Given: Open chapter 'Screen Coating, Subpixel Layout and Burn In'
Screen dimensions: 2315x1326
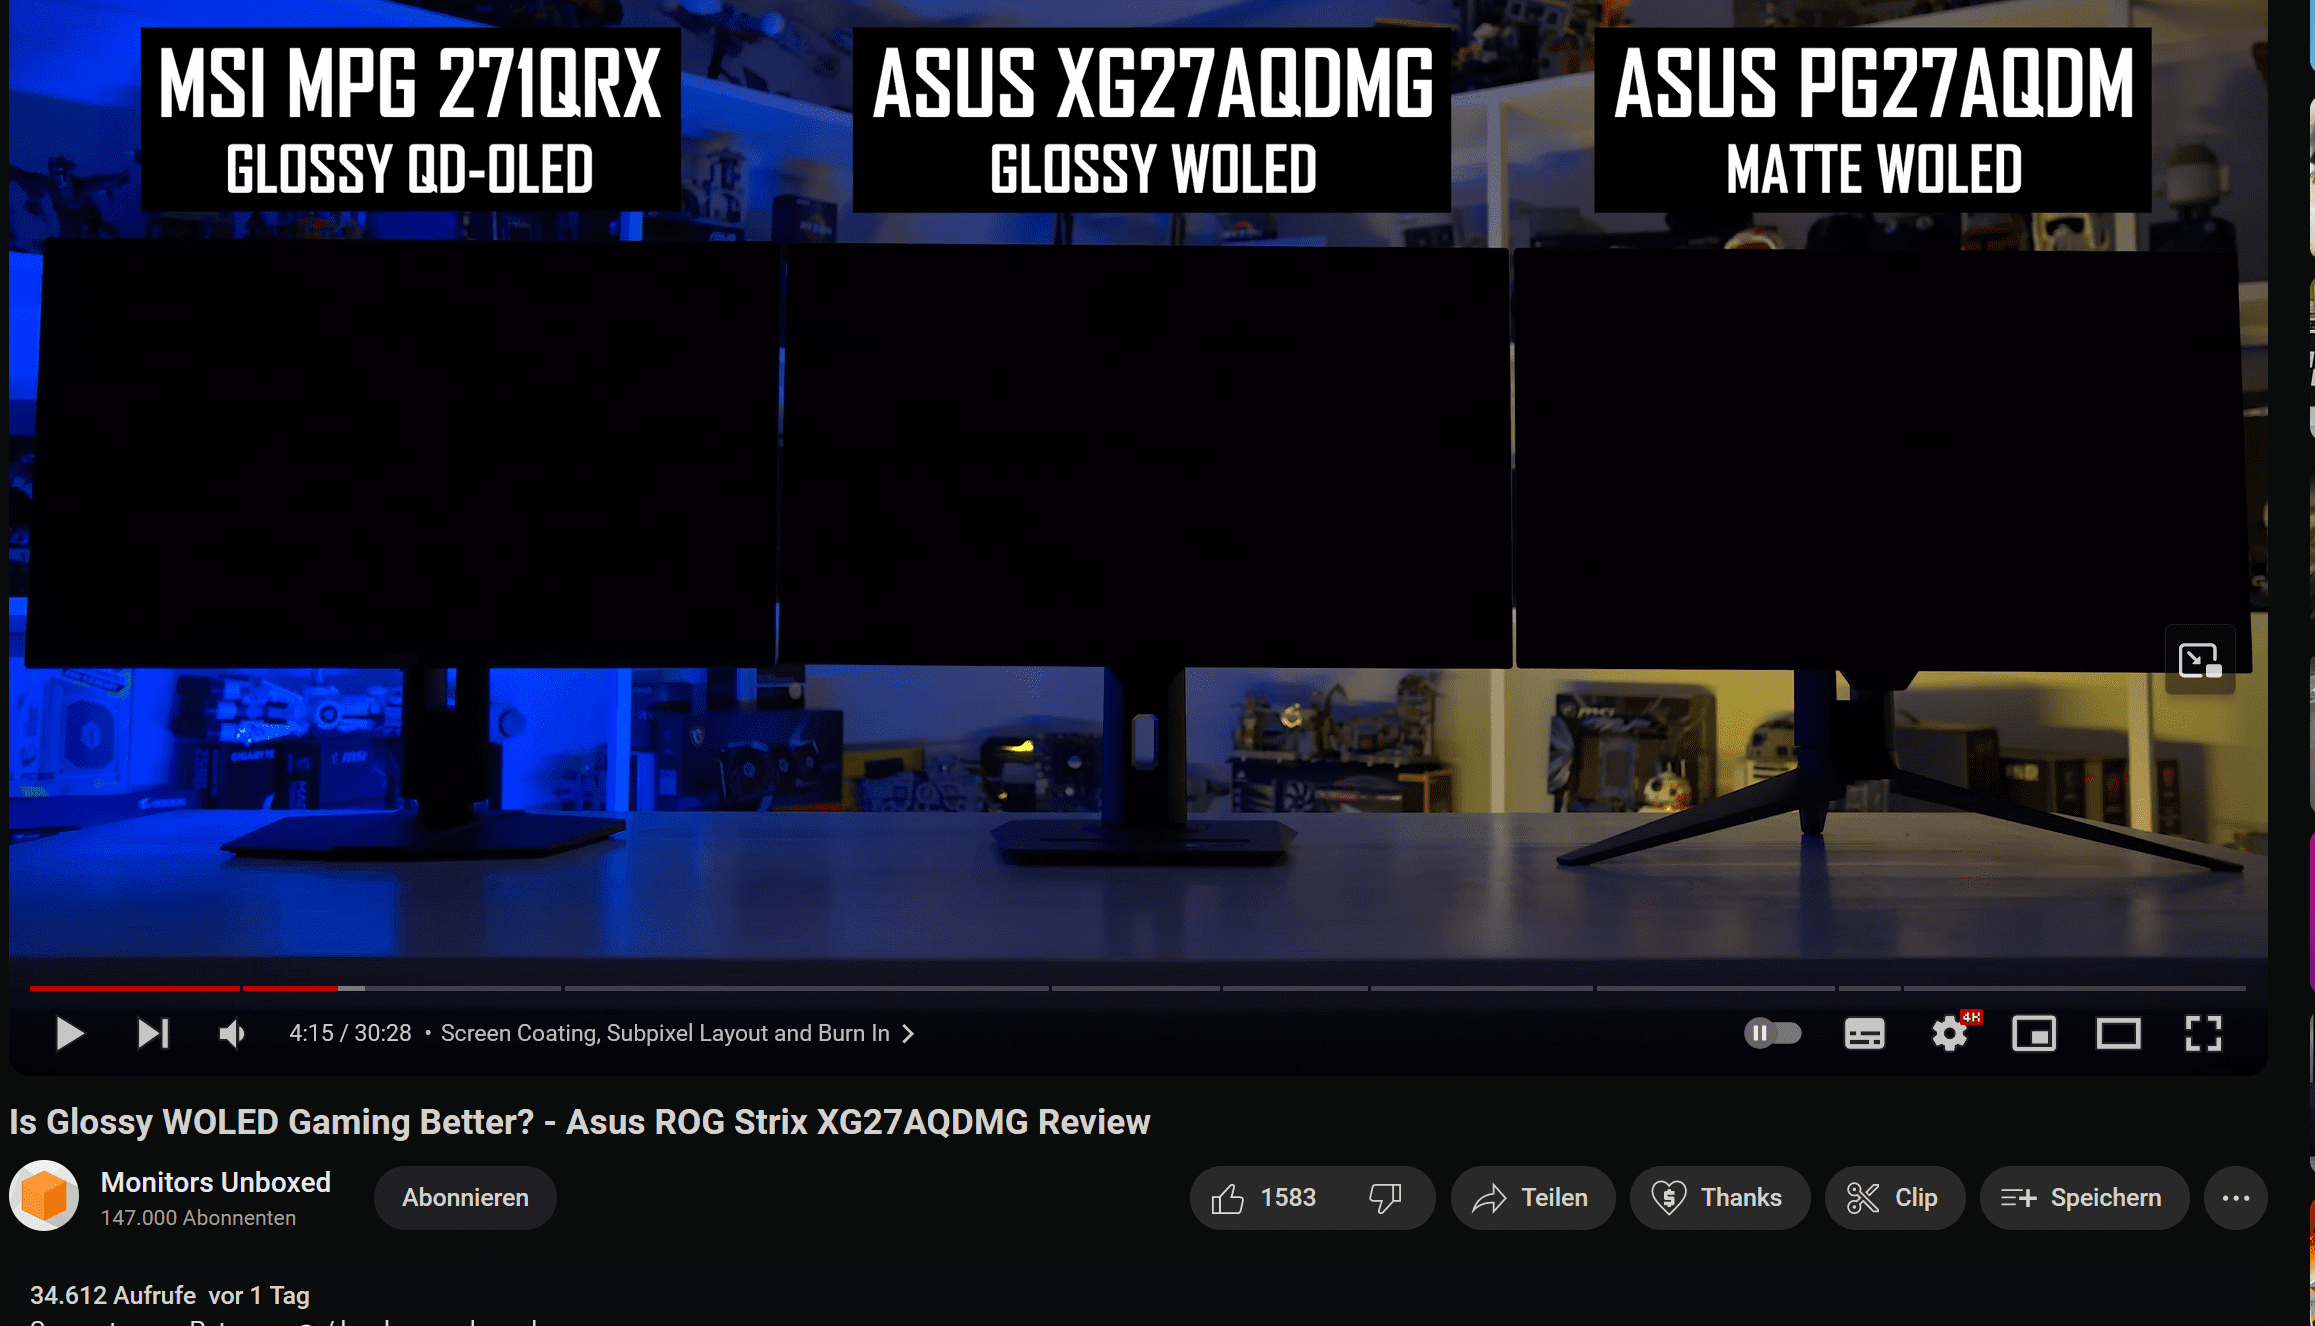Looking at the screenshot, I should [665, 1033].
